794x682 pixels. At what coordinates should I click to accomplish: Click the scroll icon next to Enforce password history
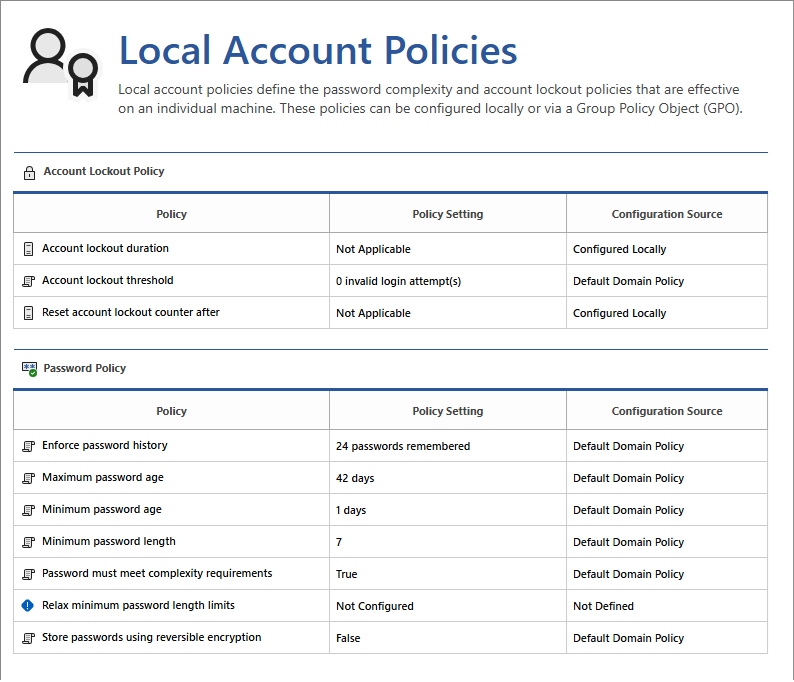[28, 446]
